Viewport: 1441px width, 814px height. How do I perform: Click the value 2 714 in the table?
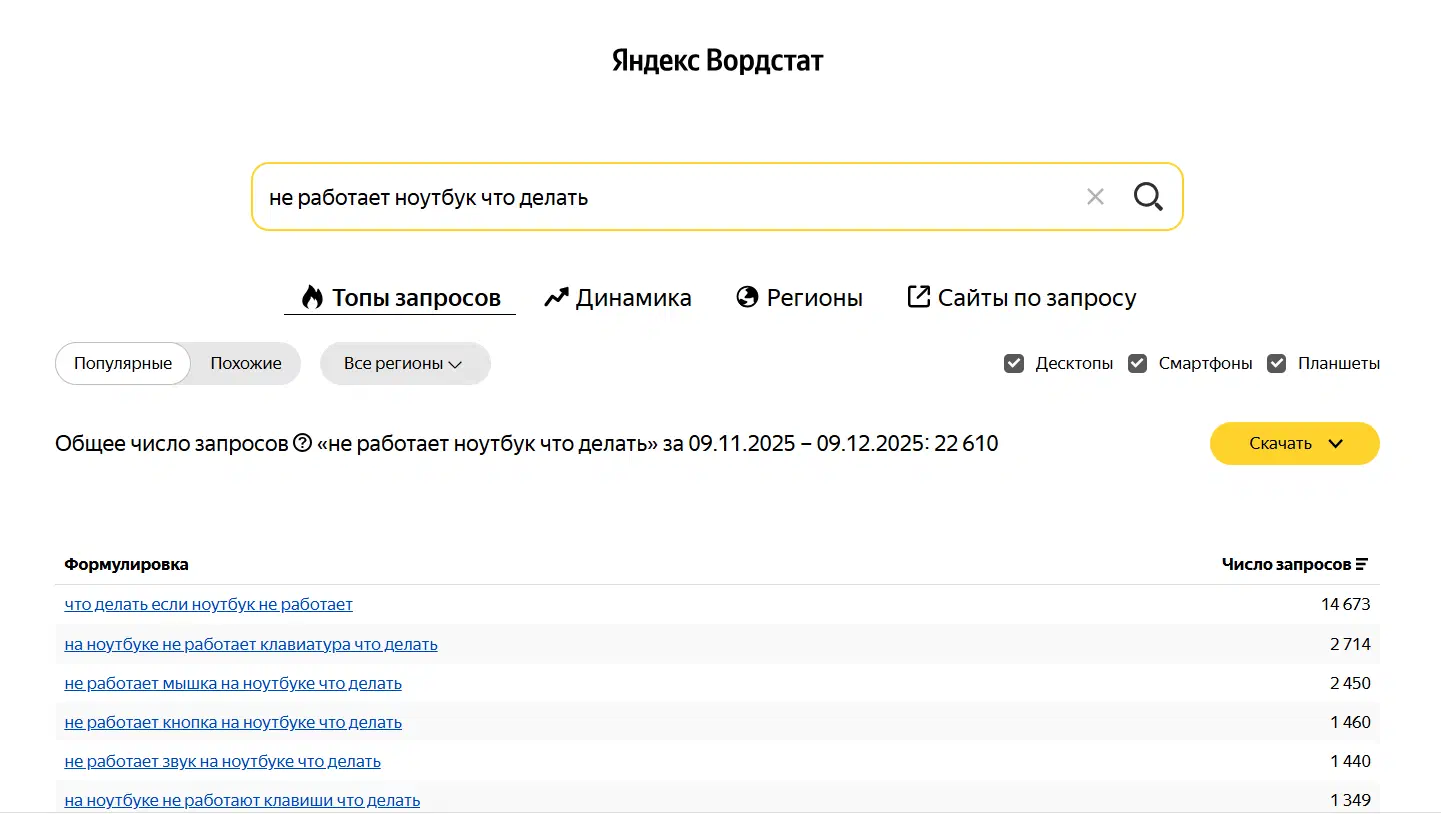pyautogui.click(x=1350, y=644)
